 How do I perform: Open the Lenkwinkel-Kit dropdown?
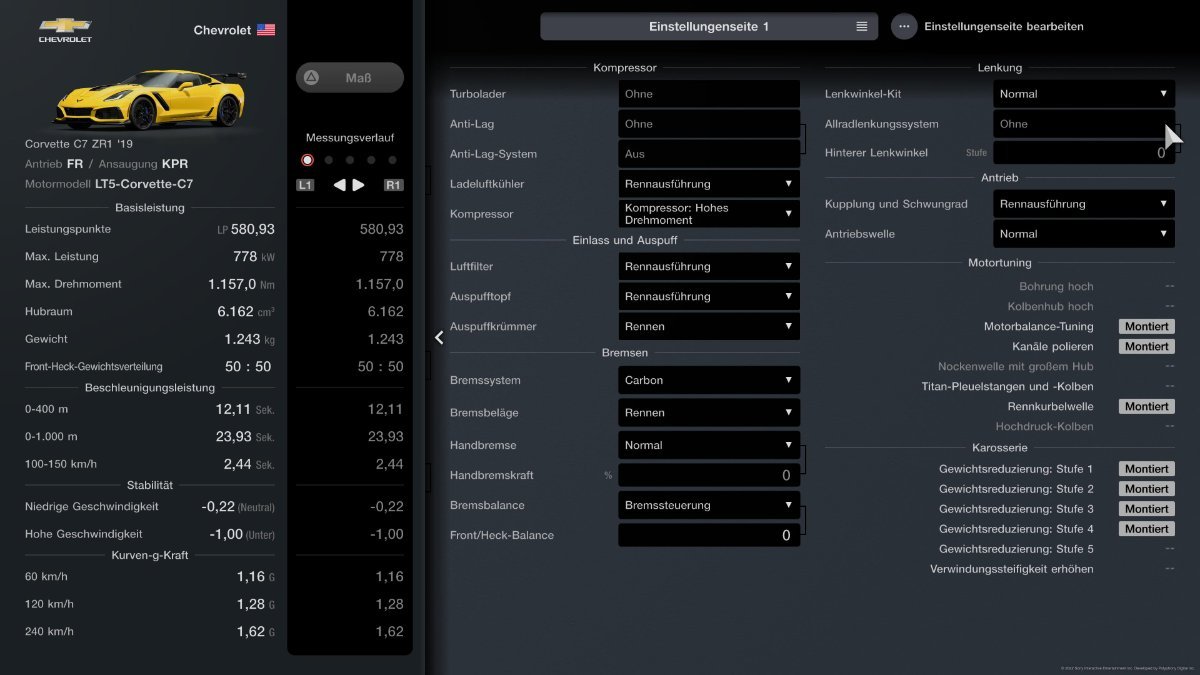coord(1084,94)
